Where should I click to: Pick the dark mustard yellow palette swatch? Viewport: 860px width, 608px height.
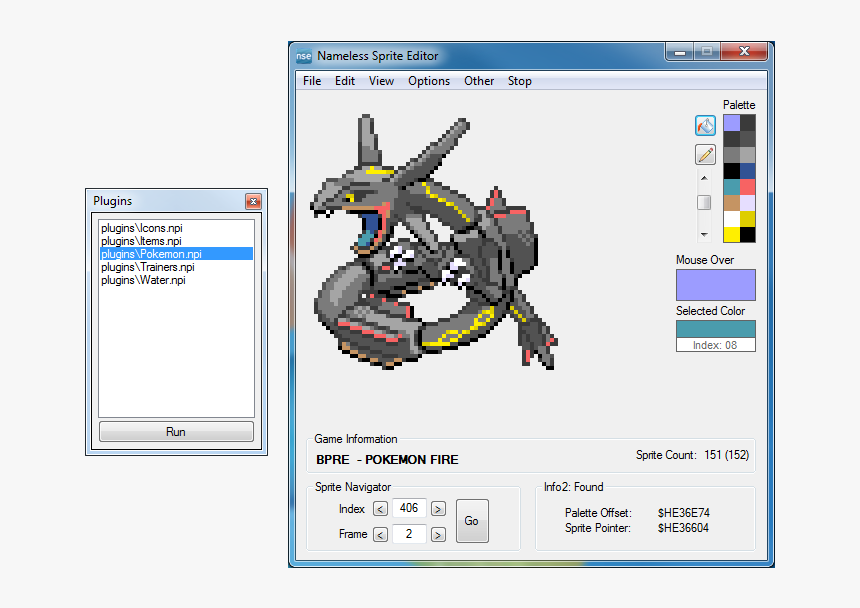[x=748, y=219]
